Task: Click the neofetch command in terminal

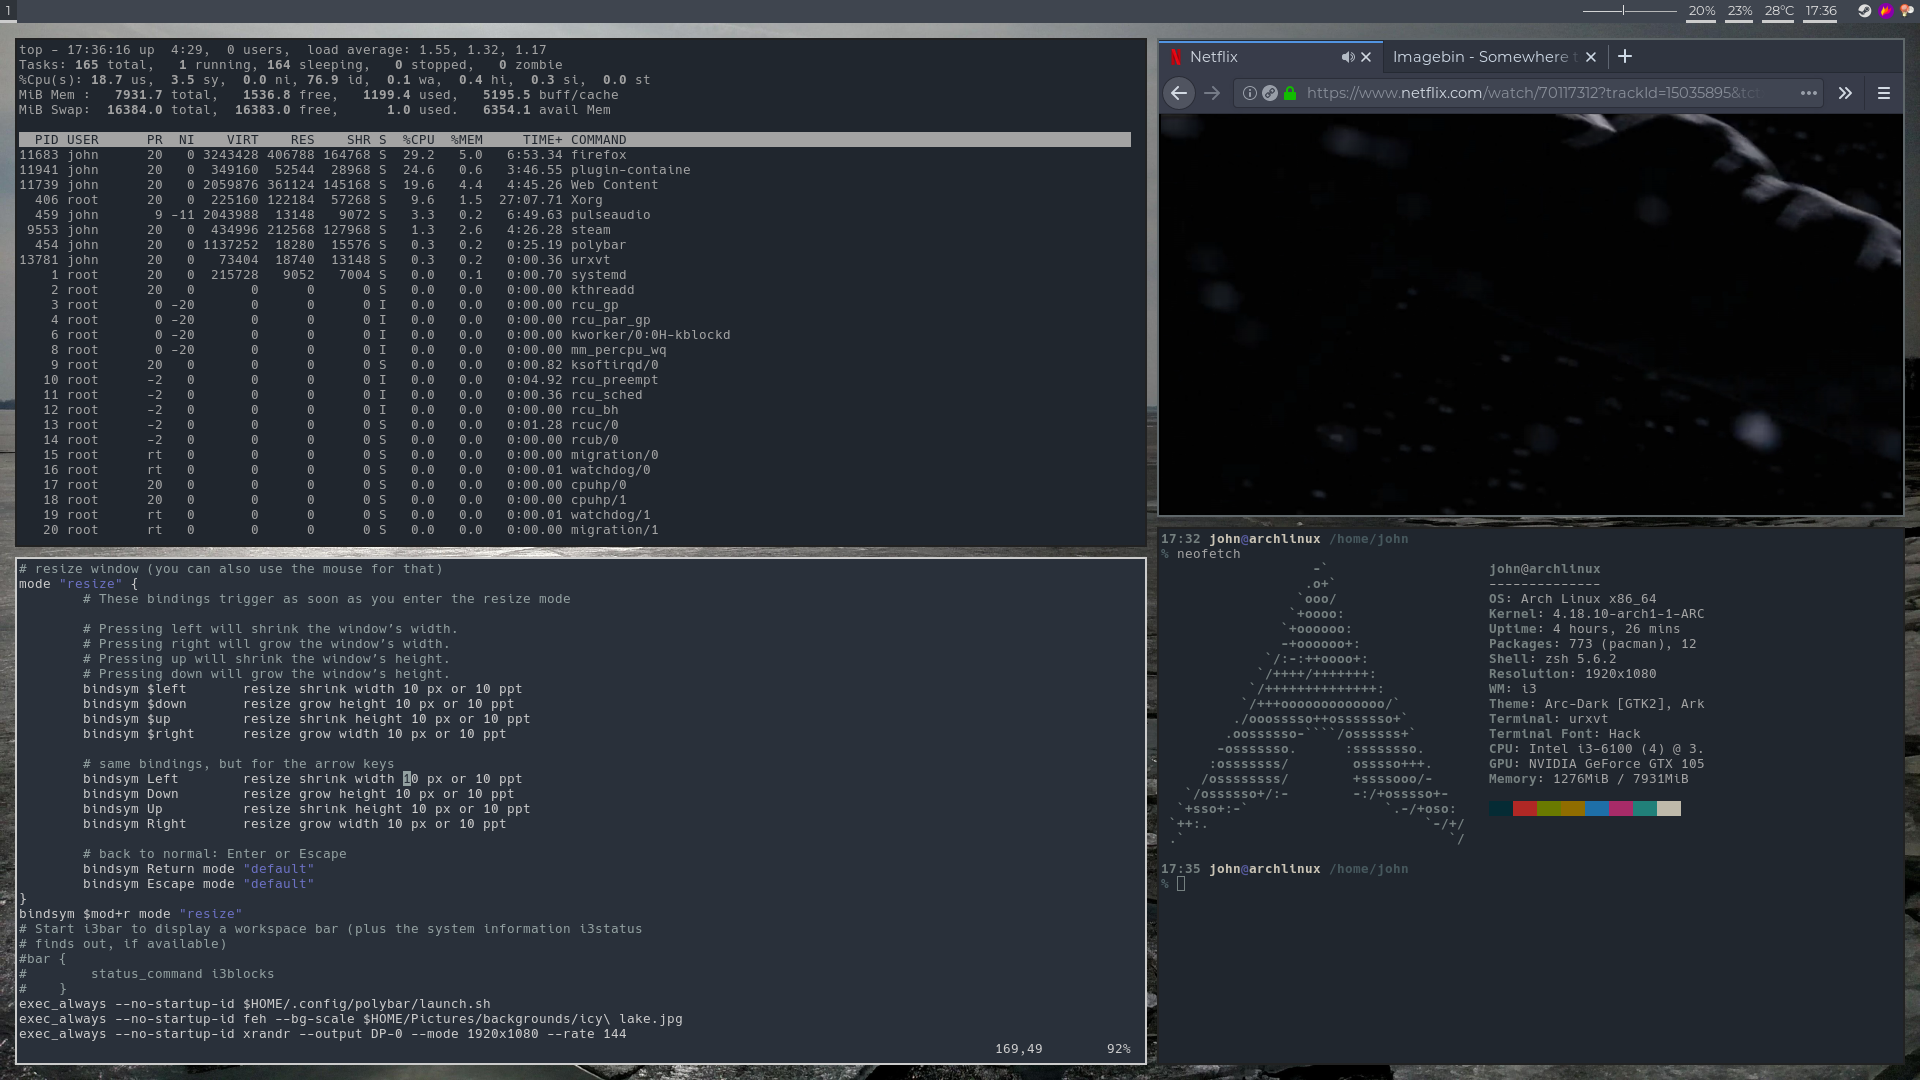Action: (x=1208, y=554)
